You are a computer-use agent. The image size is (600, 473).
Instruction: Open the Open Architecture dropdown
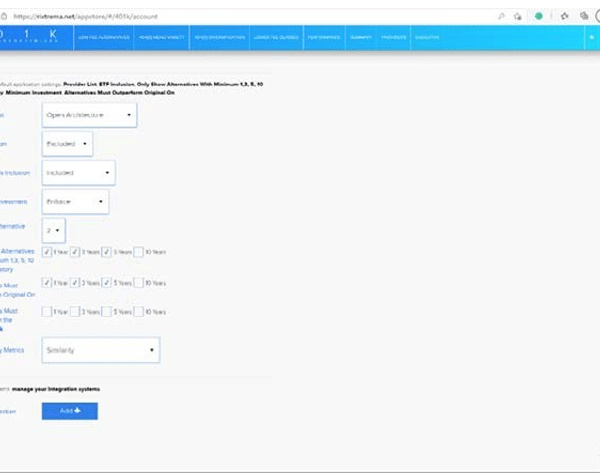(90, 115)
